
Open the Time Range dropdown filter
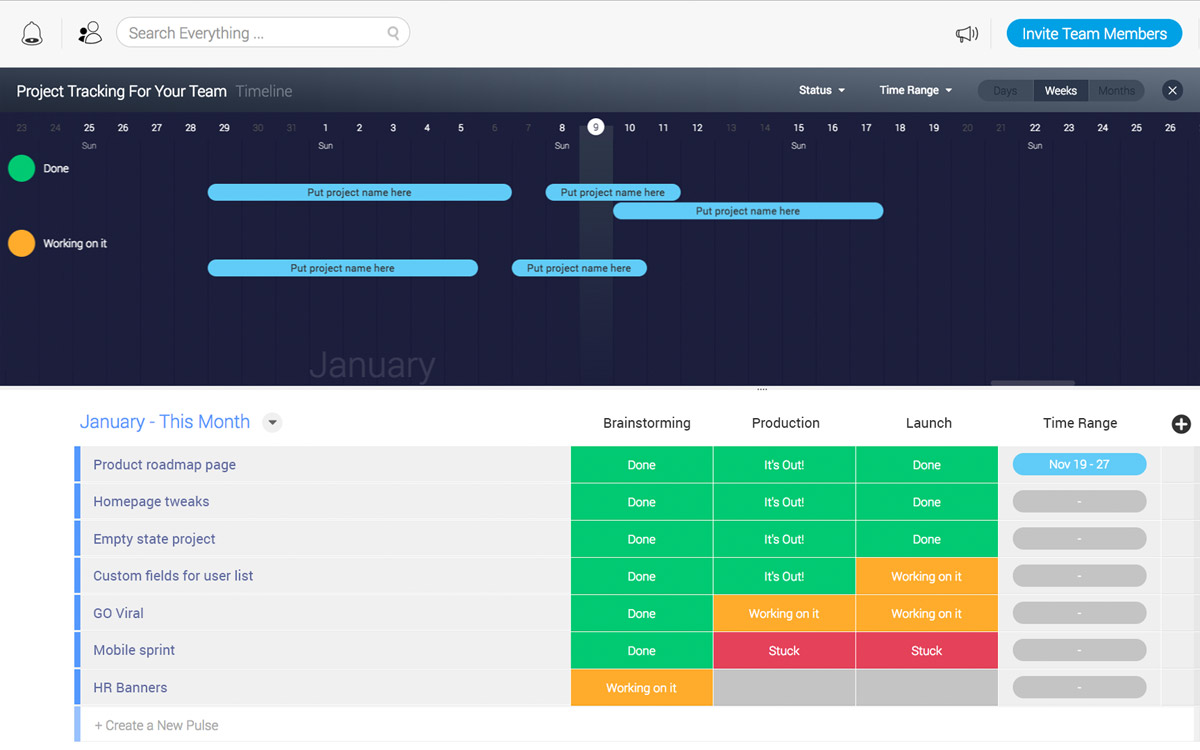pos(914,91)
